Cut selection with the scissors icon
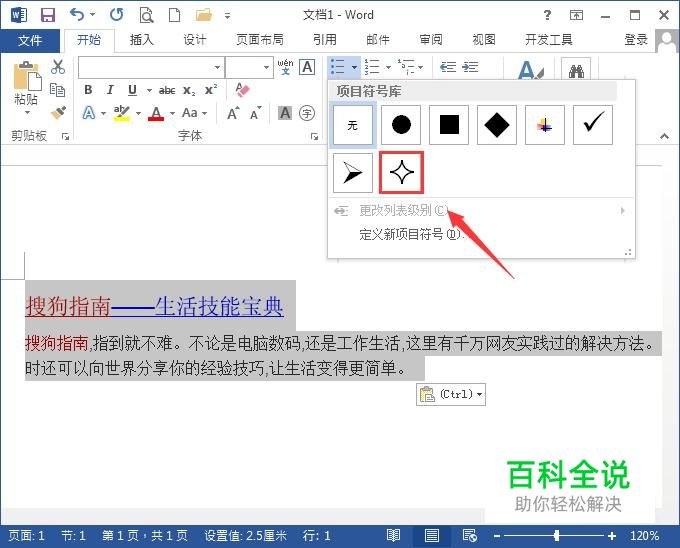The height and width of the screenshot is (548, 680). 58,67
